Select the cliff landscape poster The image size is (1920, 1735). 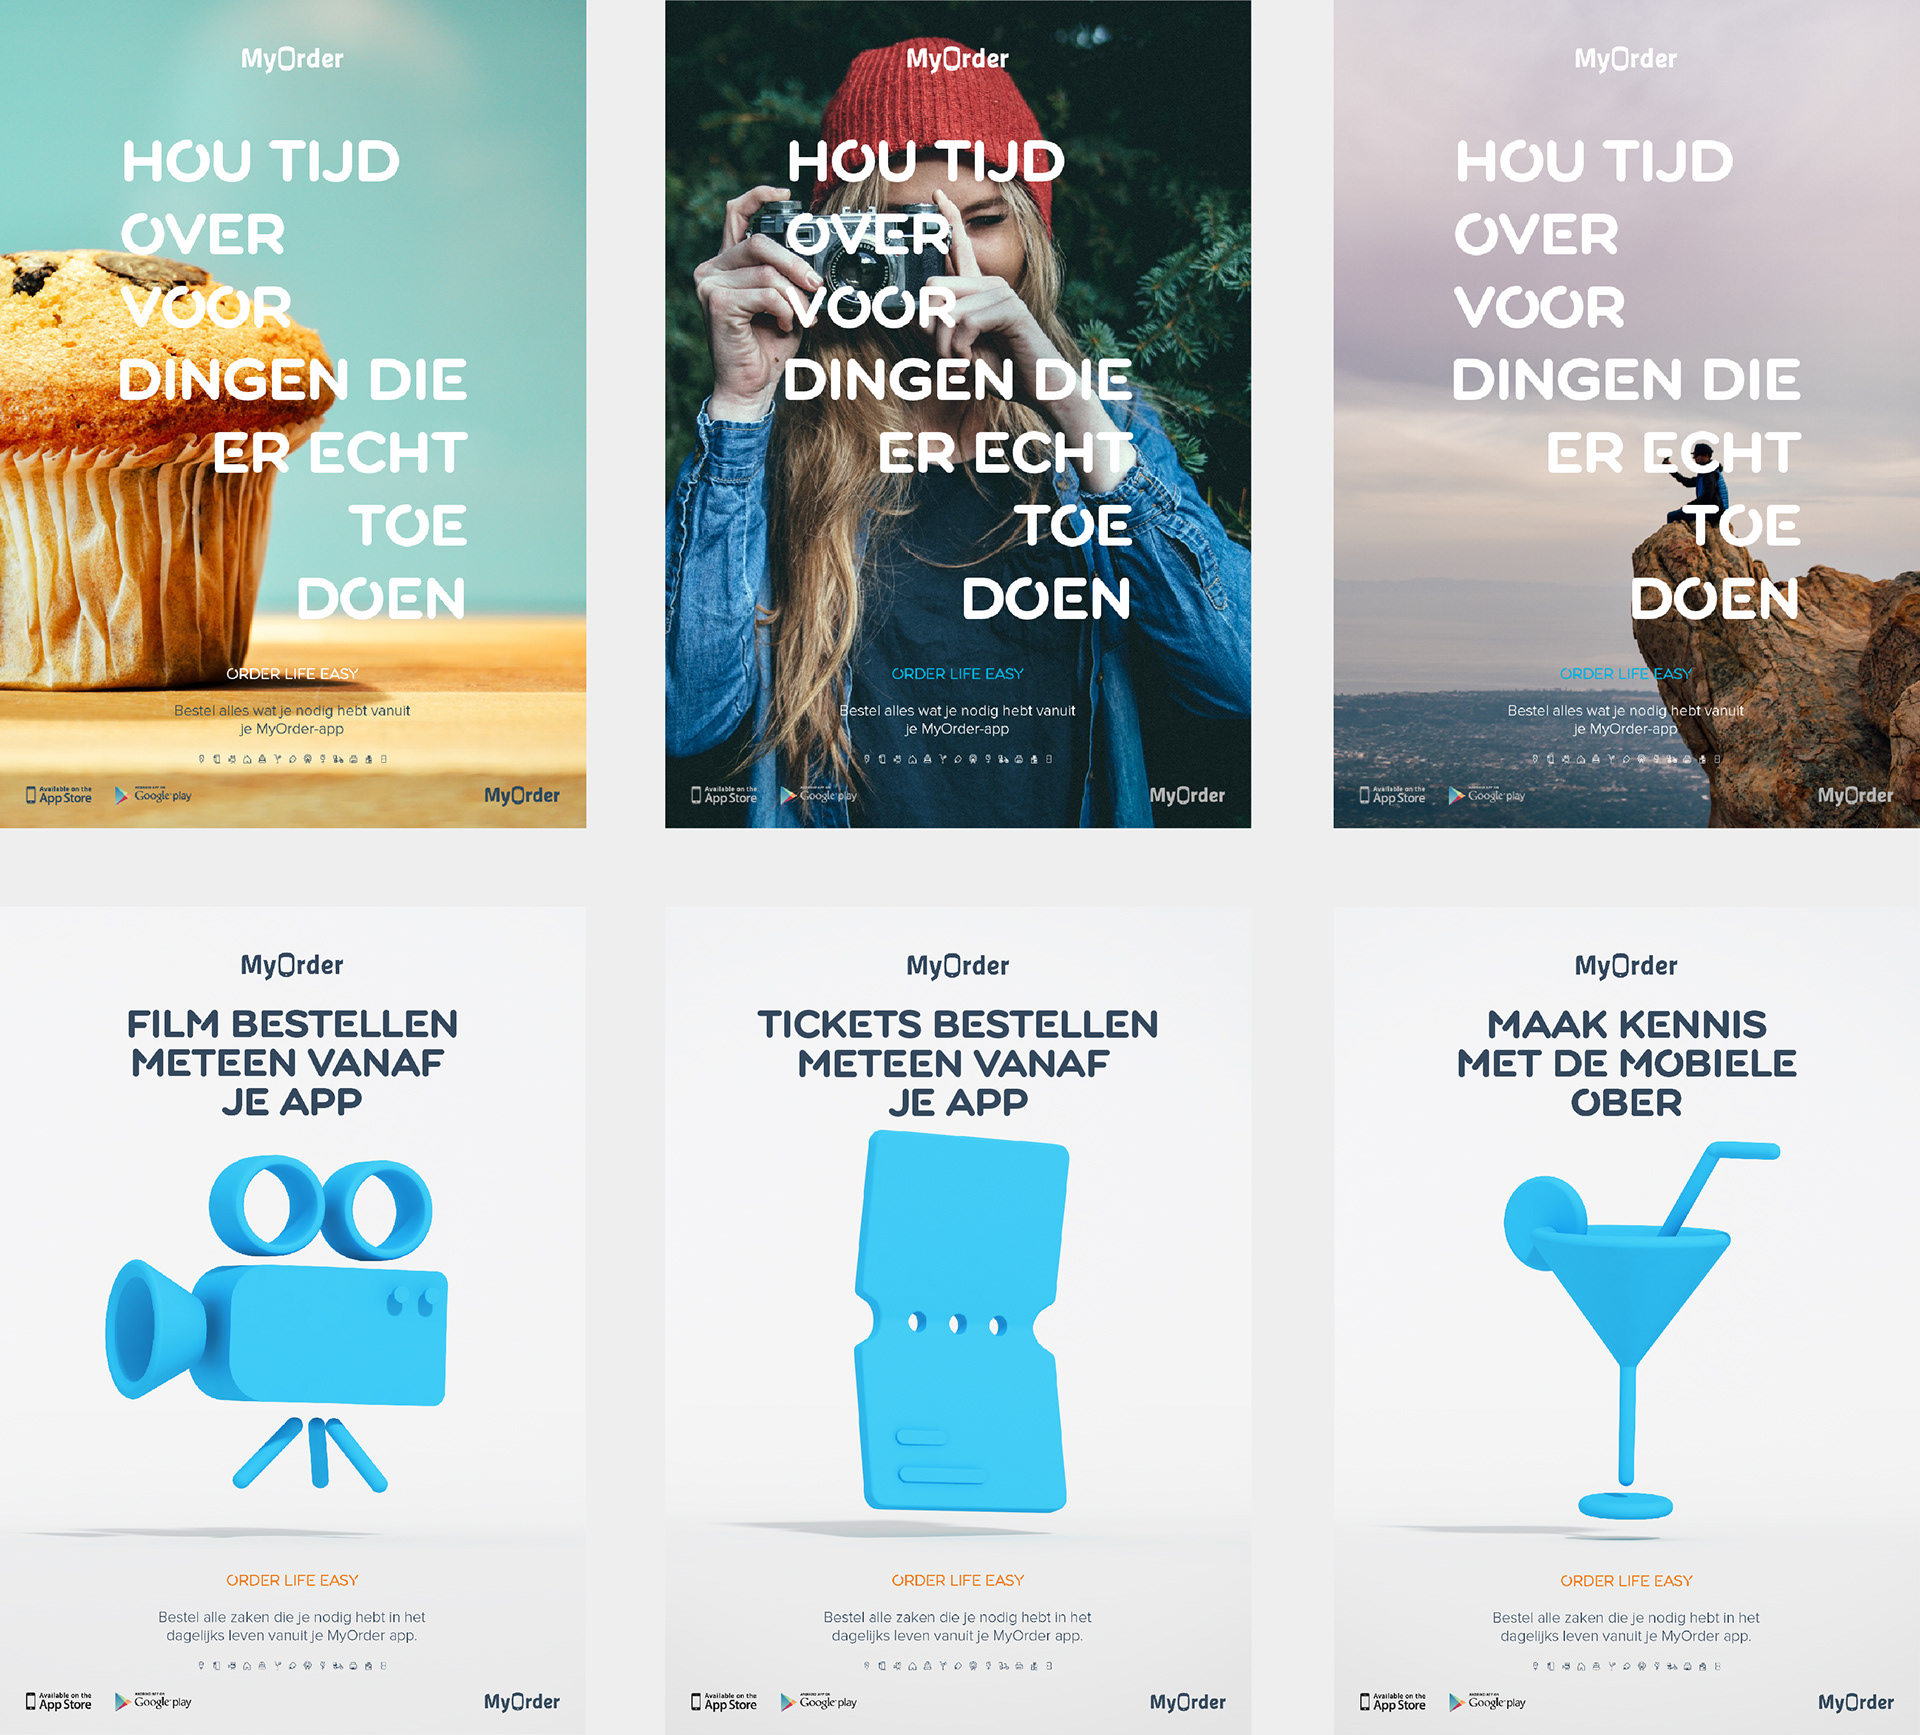click(1626, 414)
